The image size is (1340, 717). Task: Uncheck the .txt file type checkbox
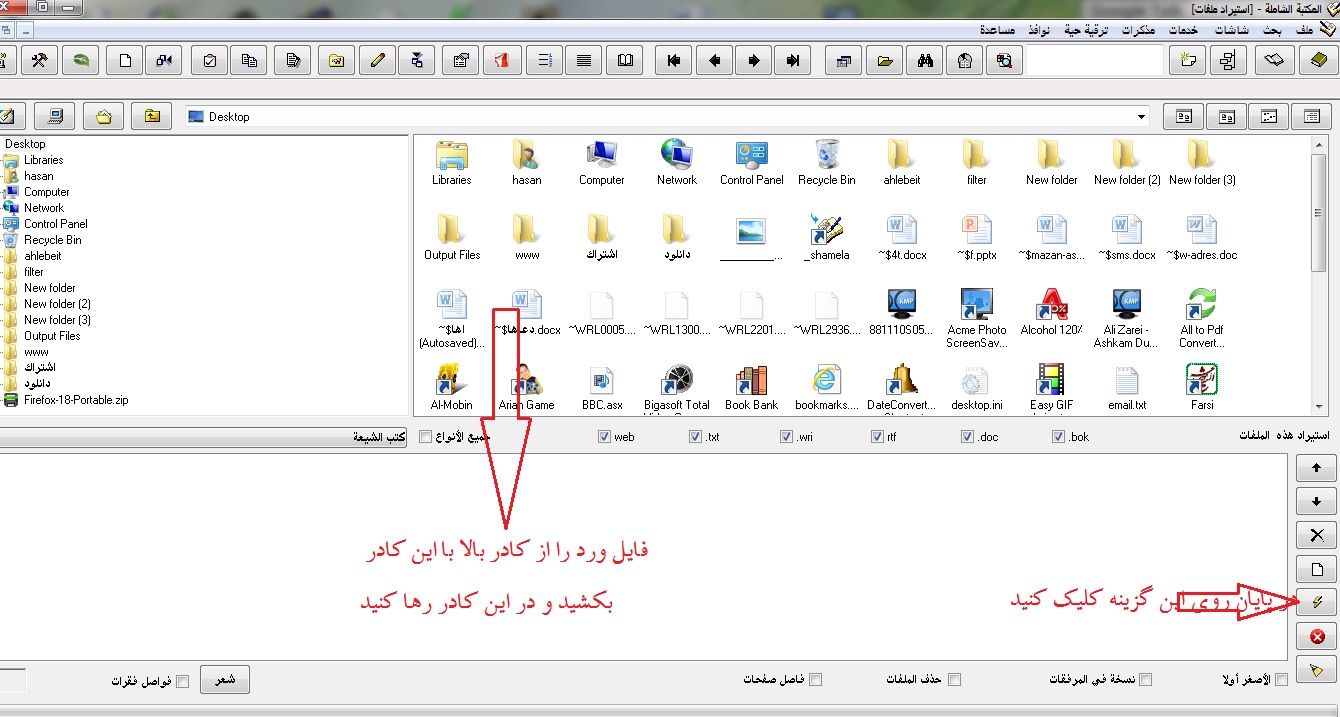(x=695, y=437)
